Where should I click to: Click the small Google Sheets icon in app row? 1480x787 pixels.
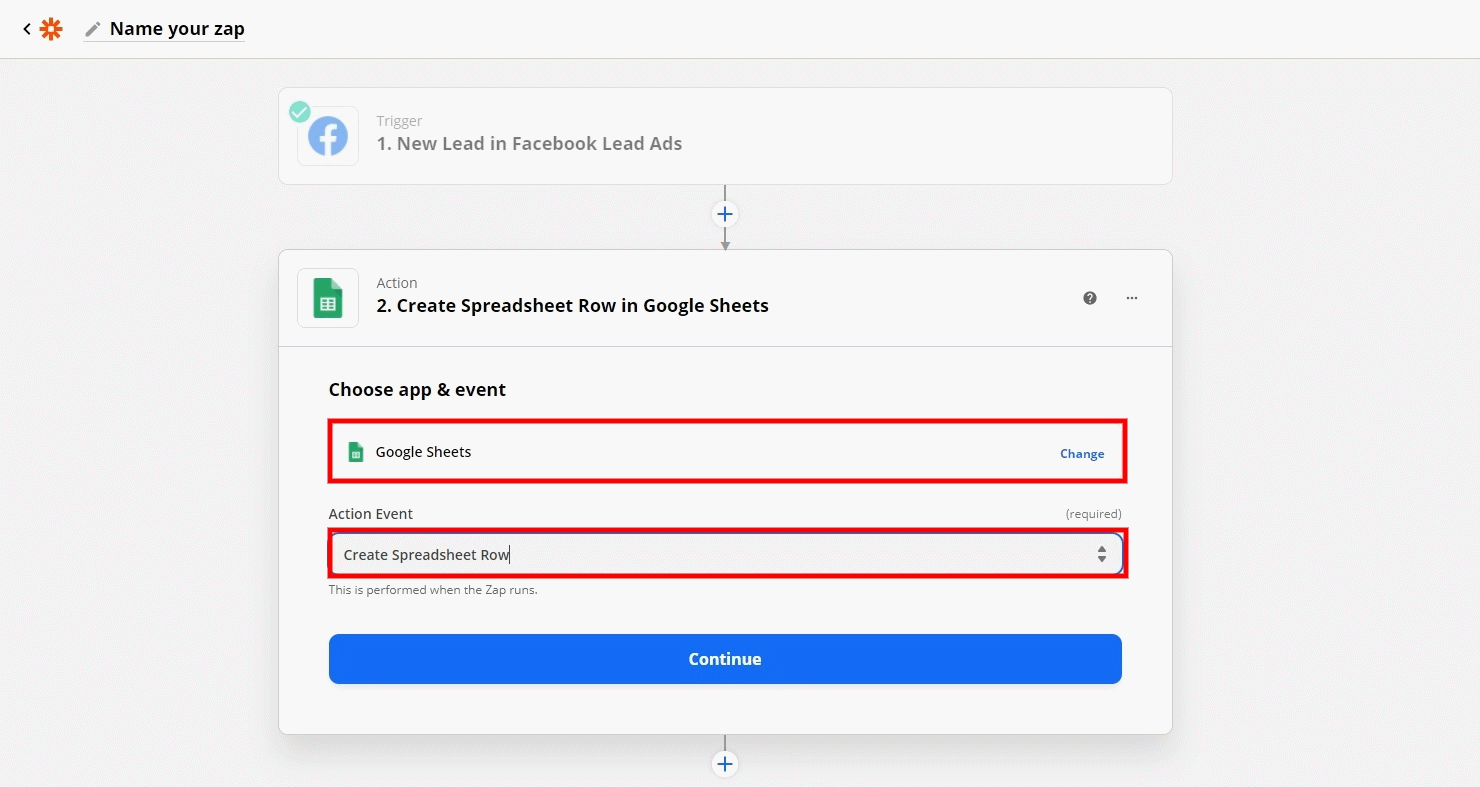[x=355, y=452]
